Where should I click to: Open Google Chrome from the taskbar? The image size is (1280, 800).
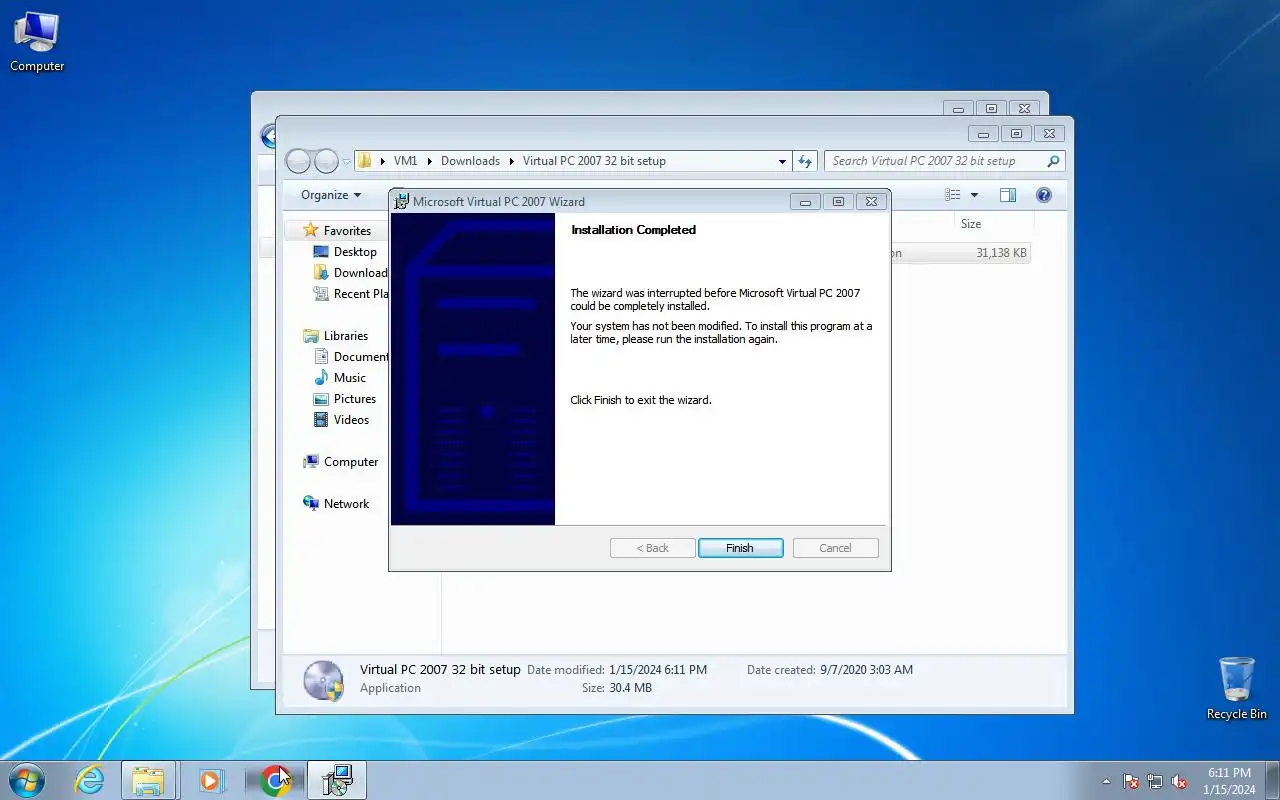point(275,780)
